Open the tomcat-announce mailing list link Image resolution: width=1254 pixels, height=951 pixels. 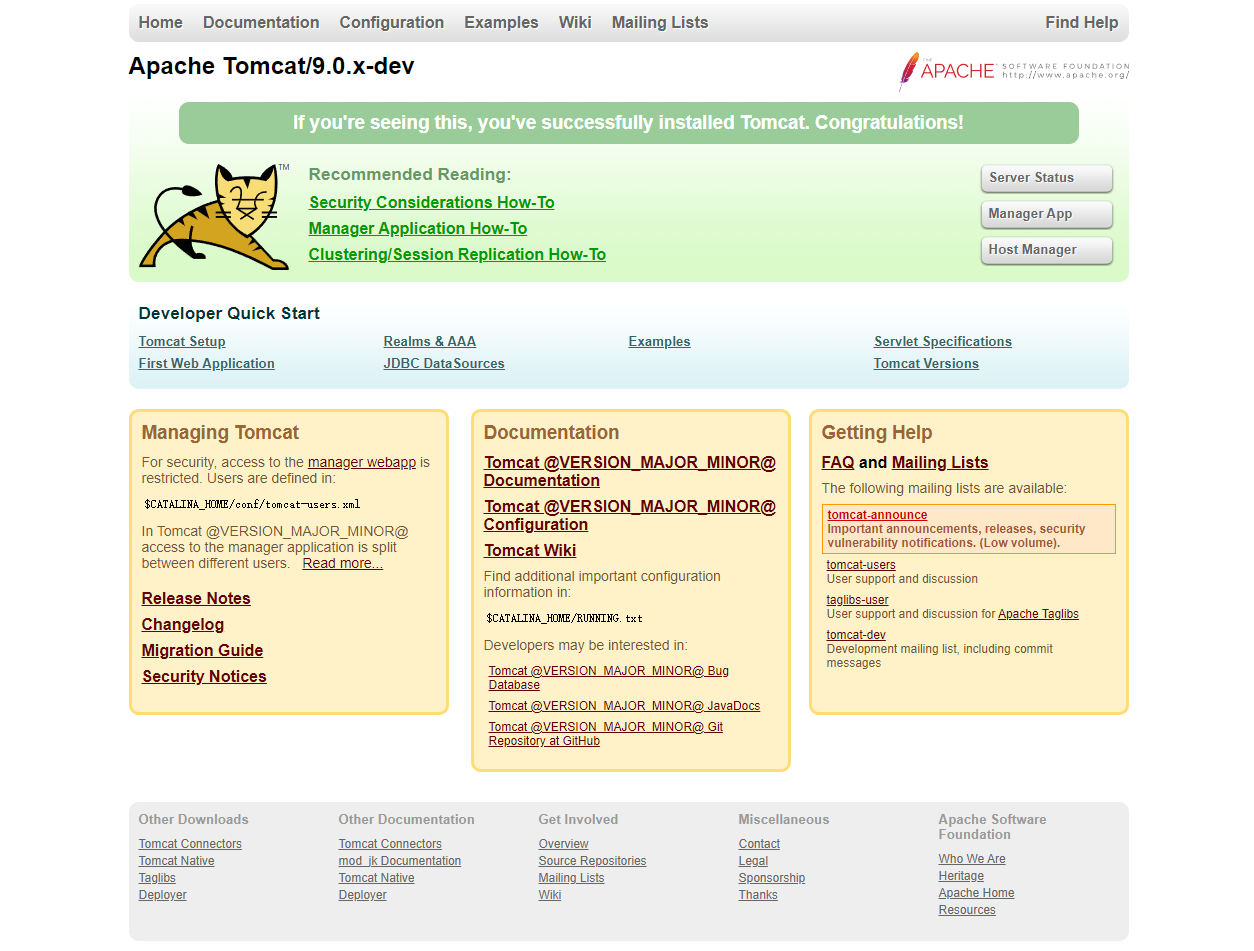click(877, 515)
